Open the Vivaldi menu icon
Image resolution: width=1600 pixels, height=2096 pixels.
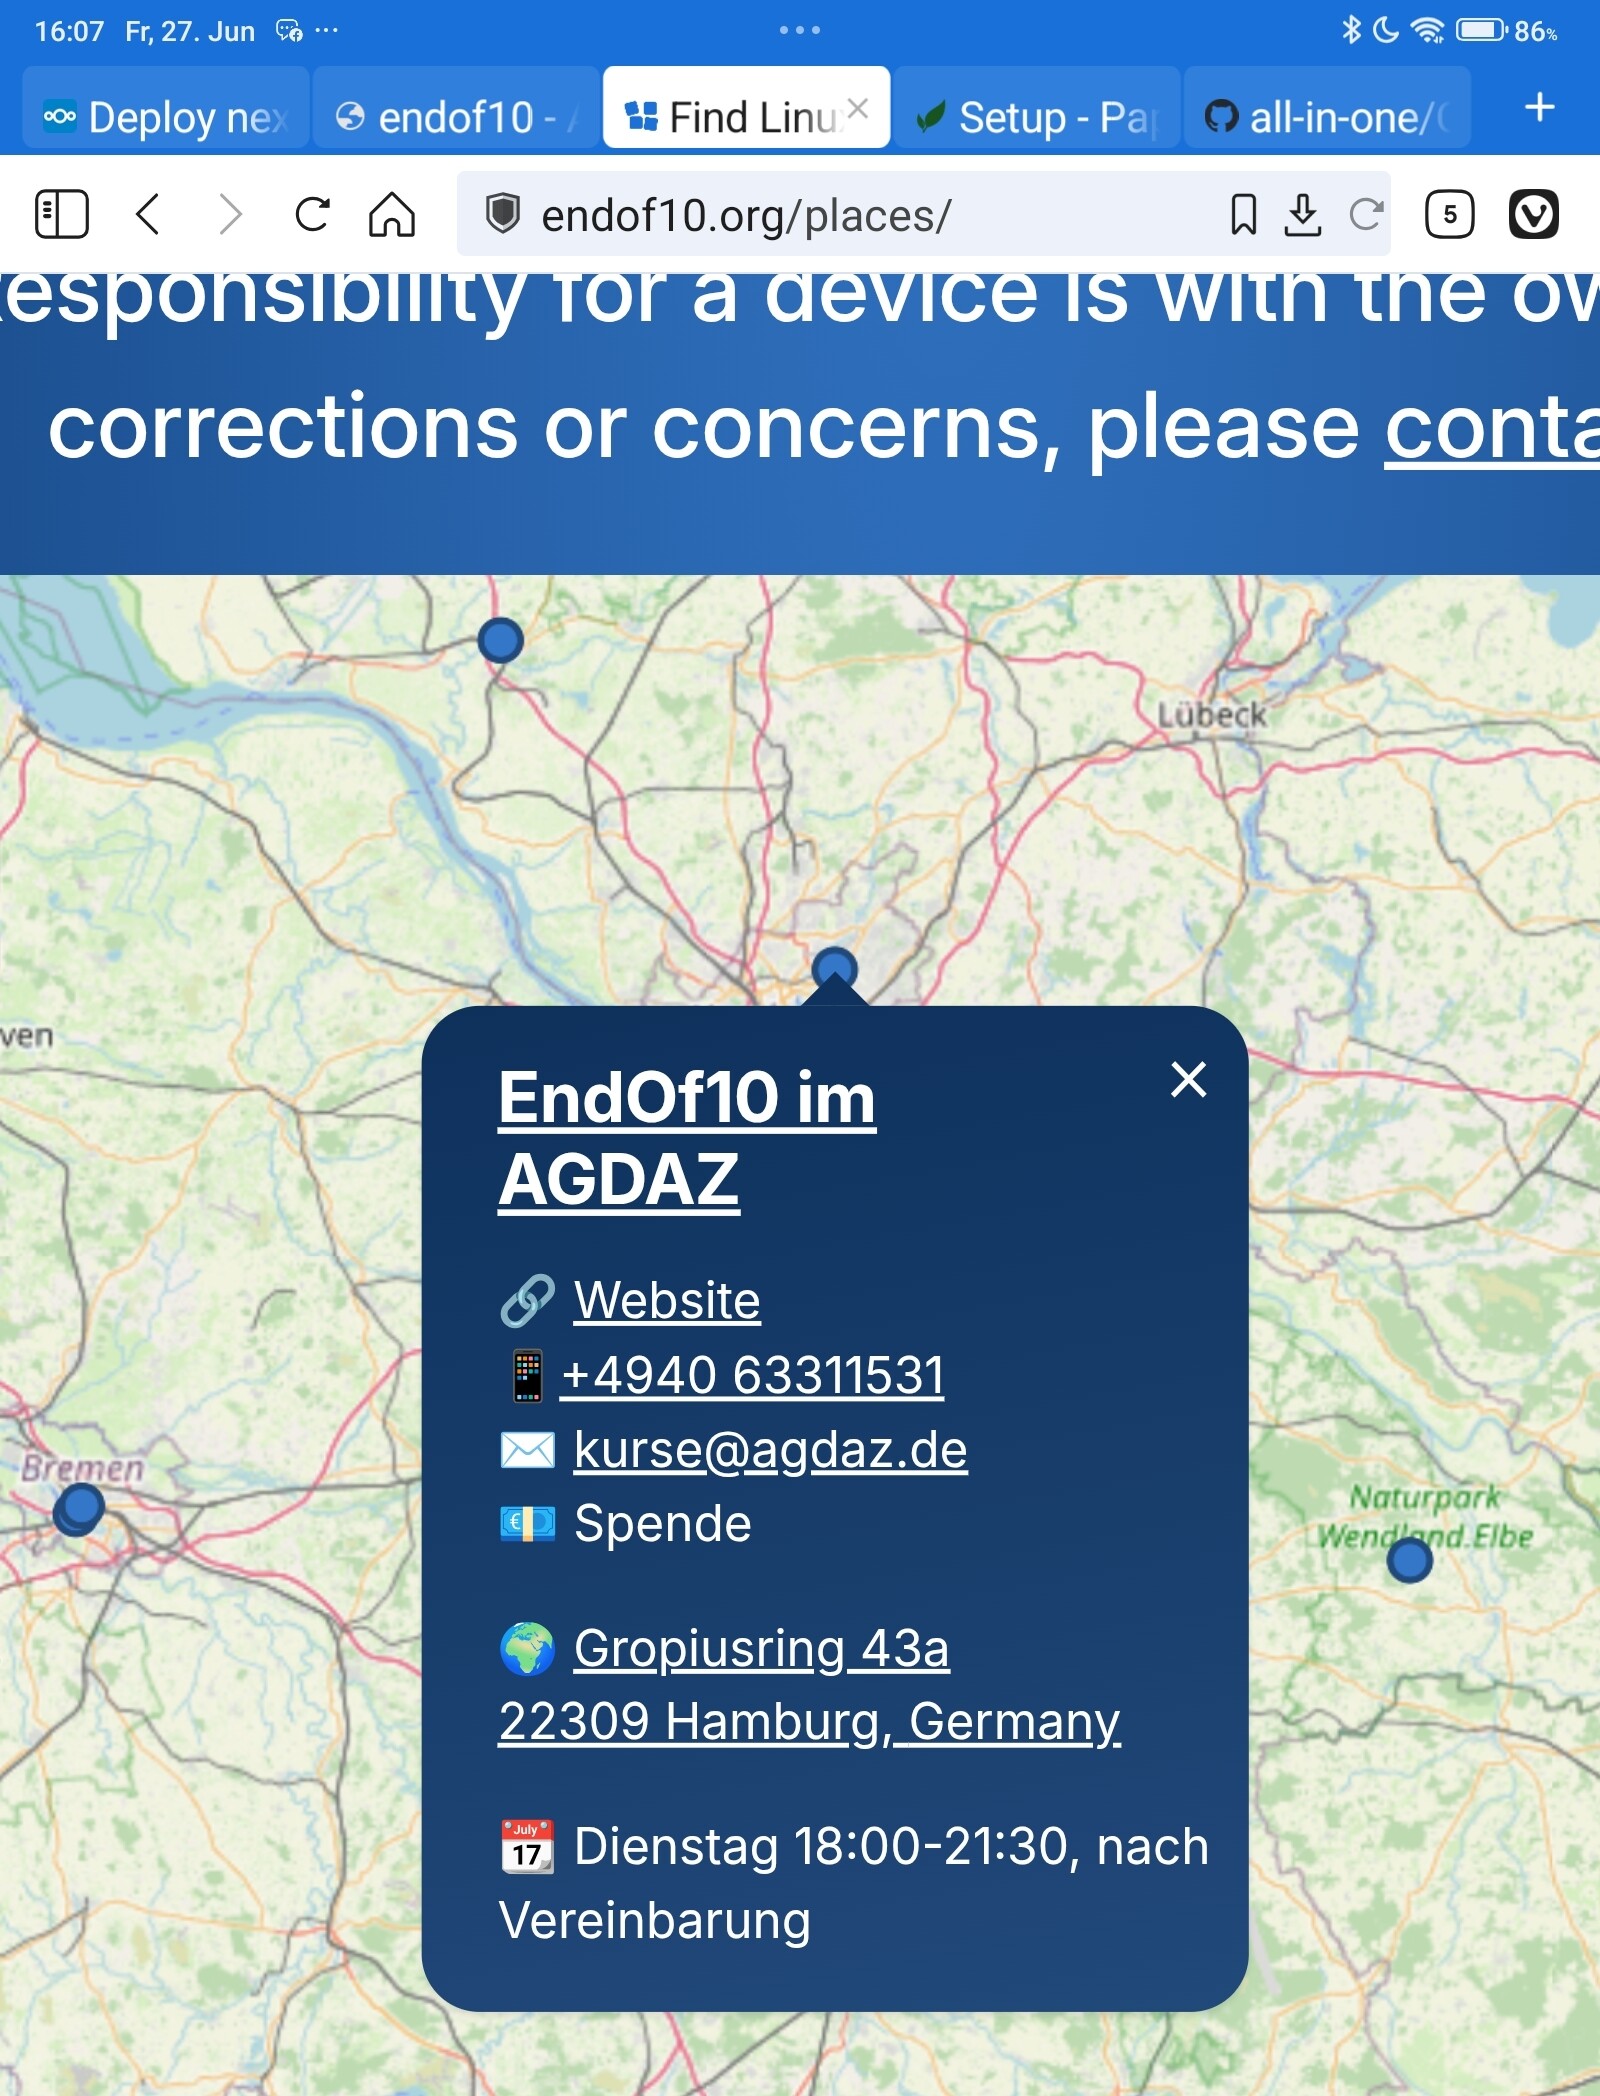[x=1533, y=214]
